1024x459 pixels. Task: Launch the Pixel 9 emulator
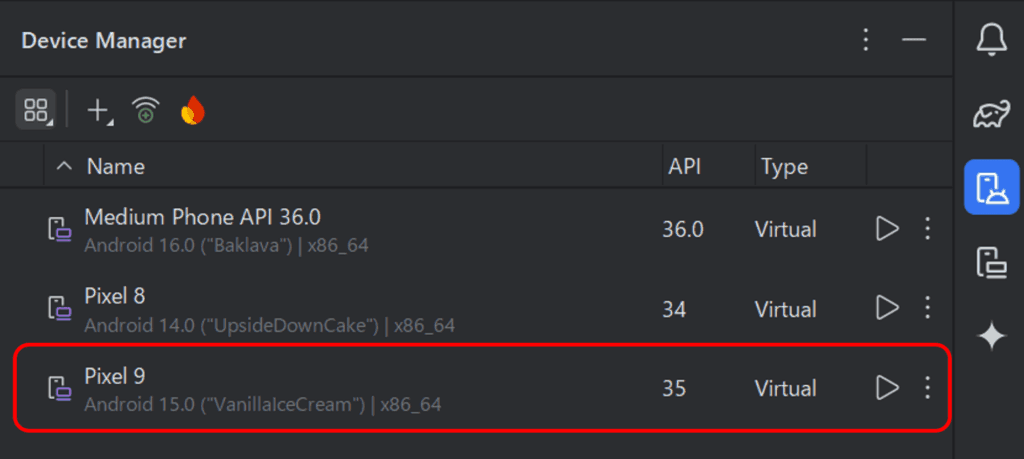(x=887, y=388)
